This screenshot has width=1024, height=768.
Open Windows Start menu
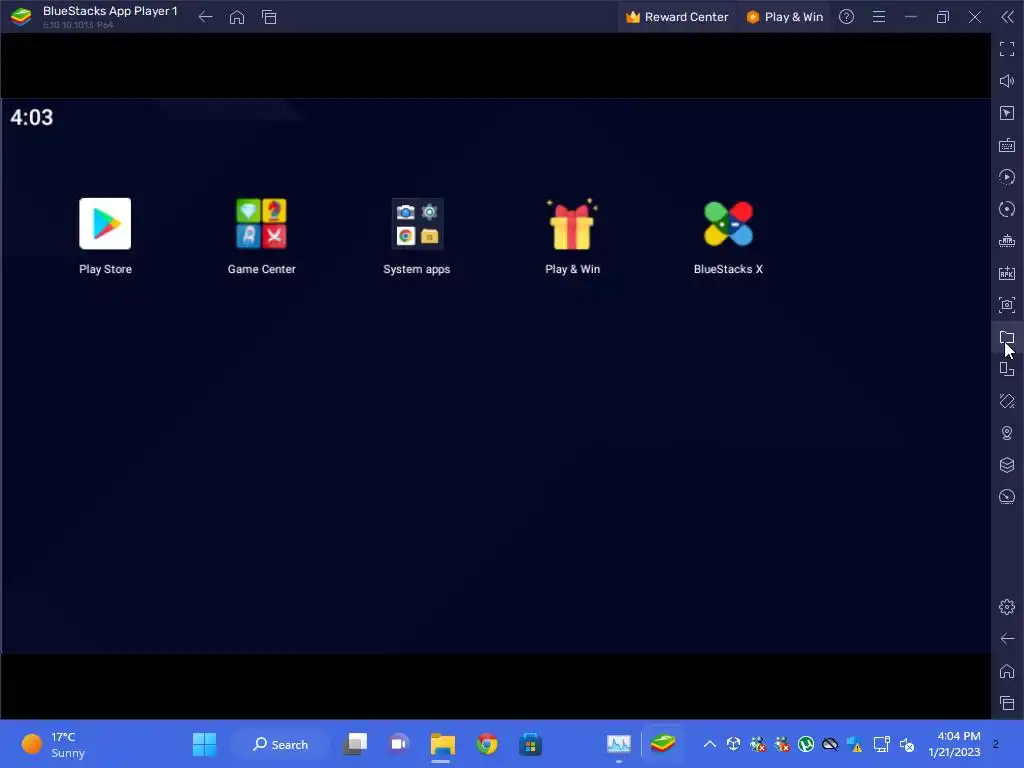204,744
